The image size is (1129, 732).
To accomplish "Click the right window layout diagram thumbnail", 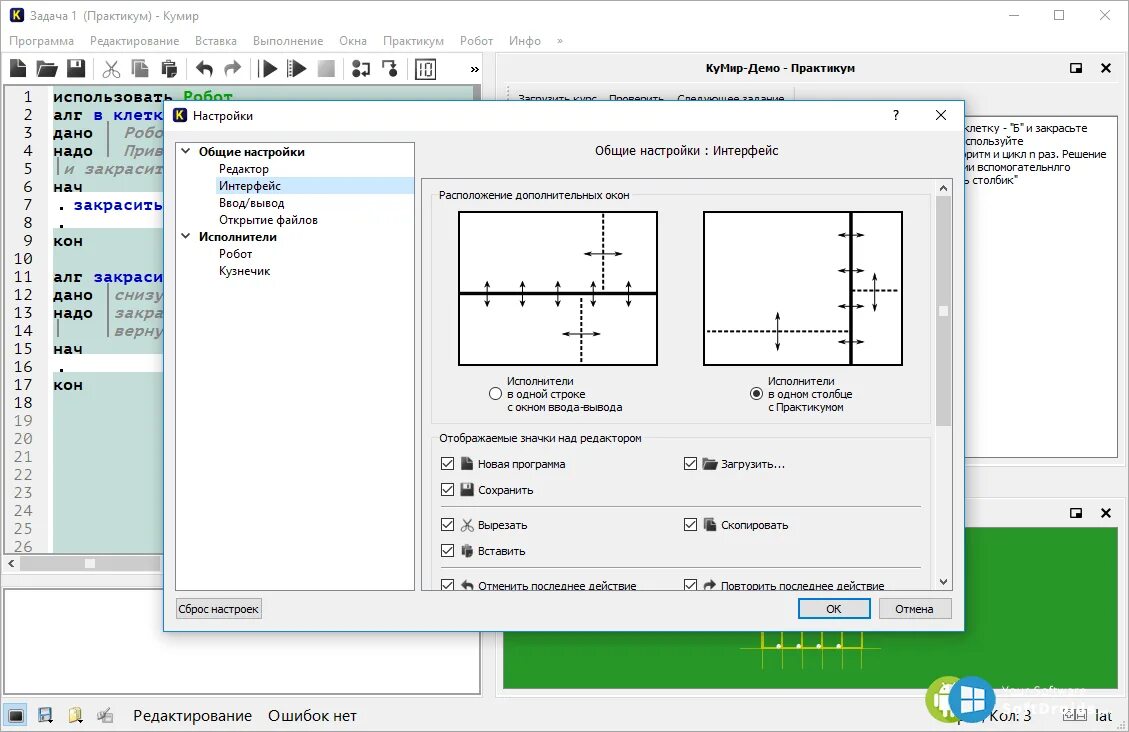I will click(x=803, y=289).
